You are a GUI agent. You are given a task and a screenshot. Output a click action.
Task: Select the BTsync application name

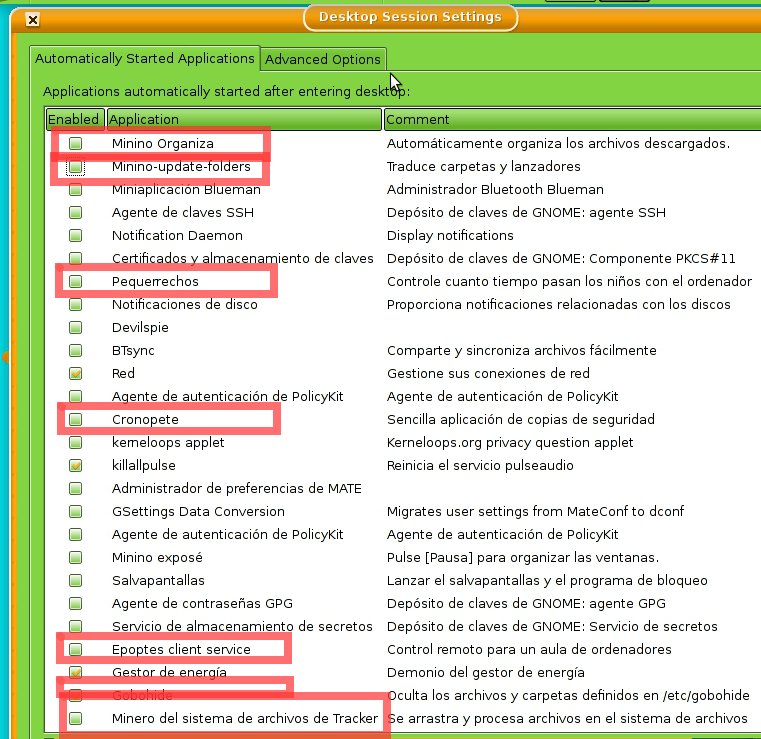pyautogui.click(x=133, y=351)
